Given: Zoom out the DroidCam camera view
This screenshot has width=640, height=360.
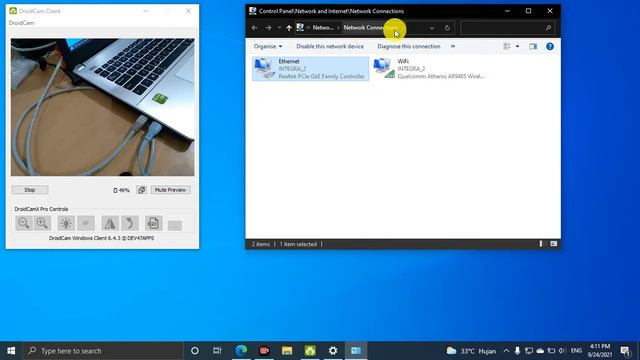Looking at the screenshot, I should click(x=24, y=223).
